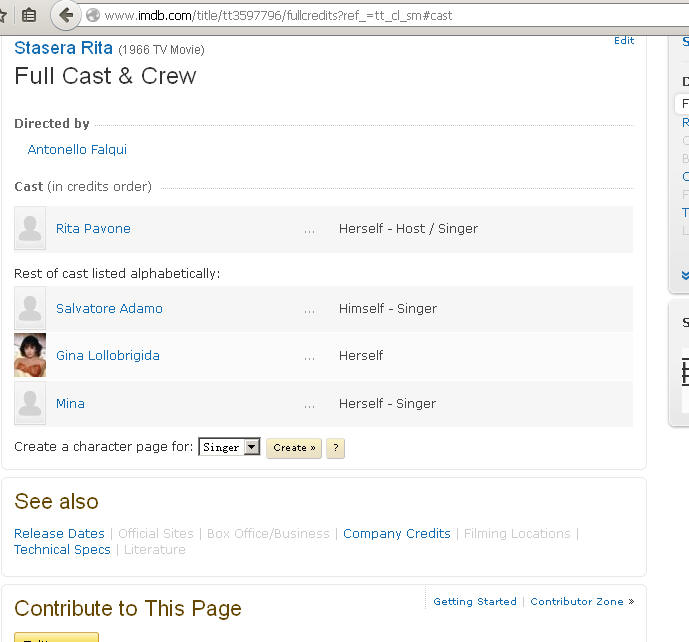The image size is (689, 642).
Task: Click the globe site identity icon
Action: tap(93, 15)
